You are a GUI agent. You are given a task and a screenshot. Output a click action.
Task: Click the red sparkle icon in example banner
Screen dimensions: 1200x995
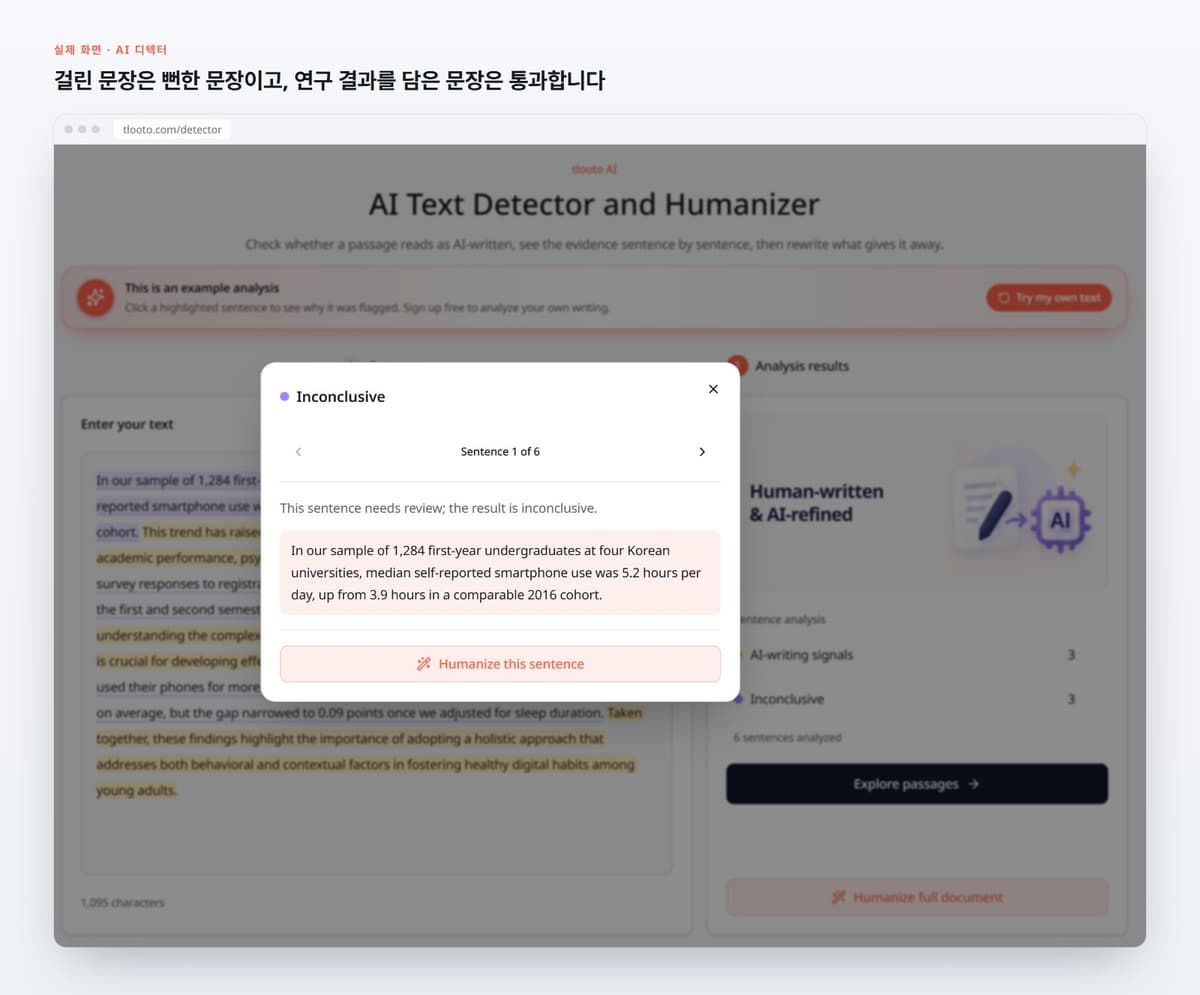(x=95, y=297)
